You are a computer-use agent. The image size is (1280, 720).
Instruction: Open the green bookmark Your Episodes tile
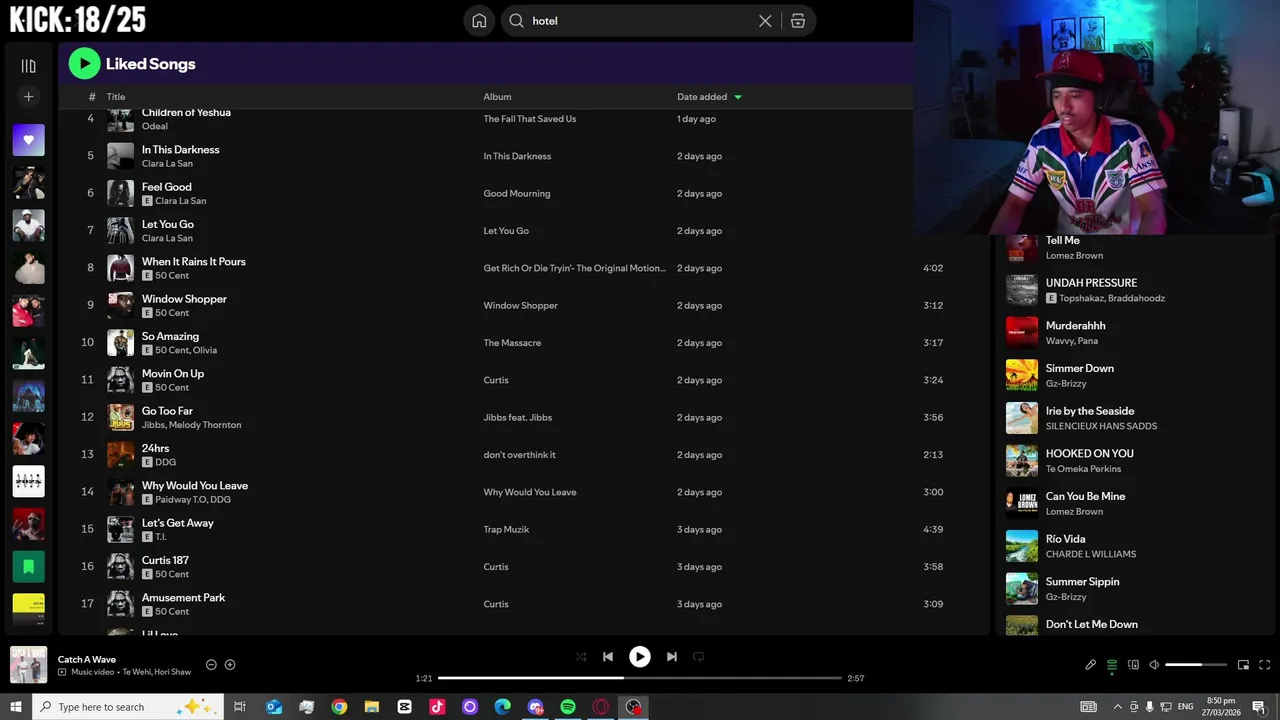click(x=28, y=567)
